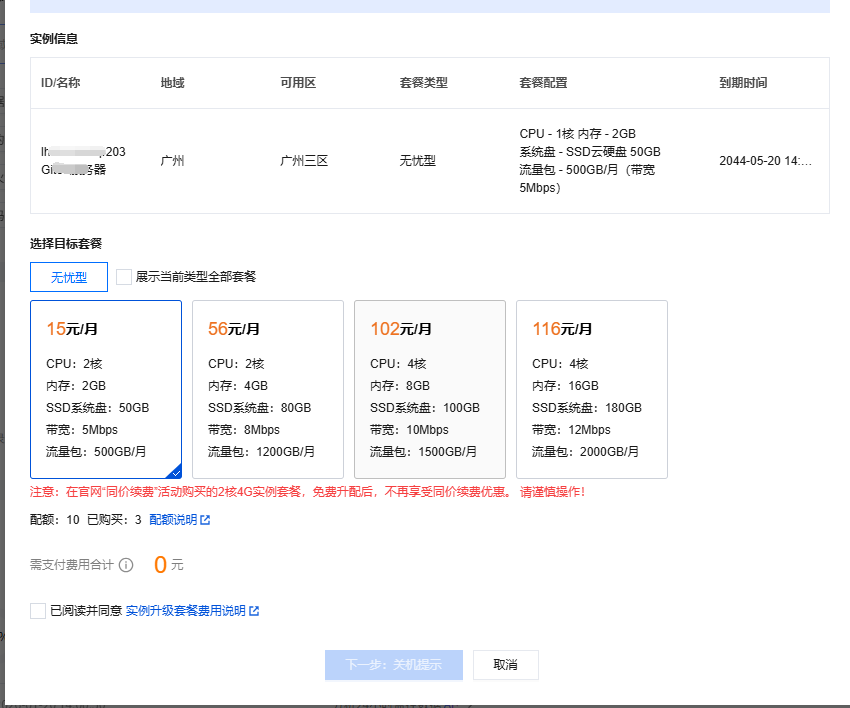Select the 116元/月 package card
This screenshot has height=708, width=850.
tap(592, 389)
